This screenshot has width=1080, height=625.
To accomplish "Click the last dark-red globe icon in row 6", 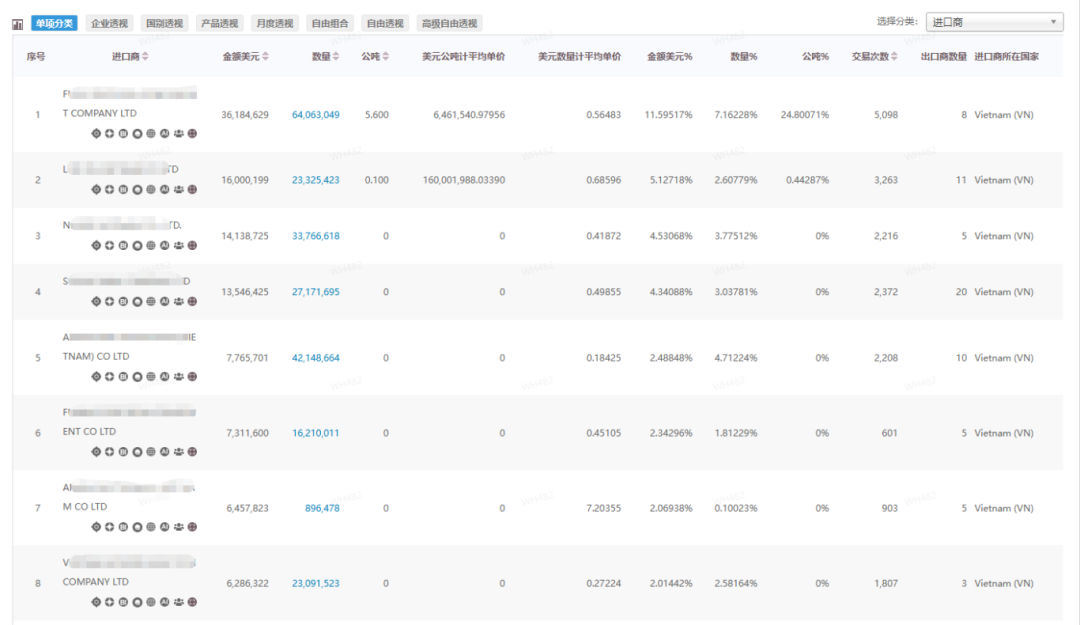I will (192, 452).
